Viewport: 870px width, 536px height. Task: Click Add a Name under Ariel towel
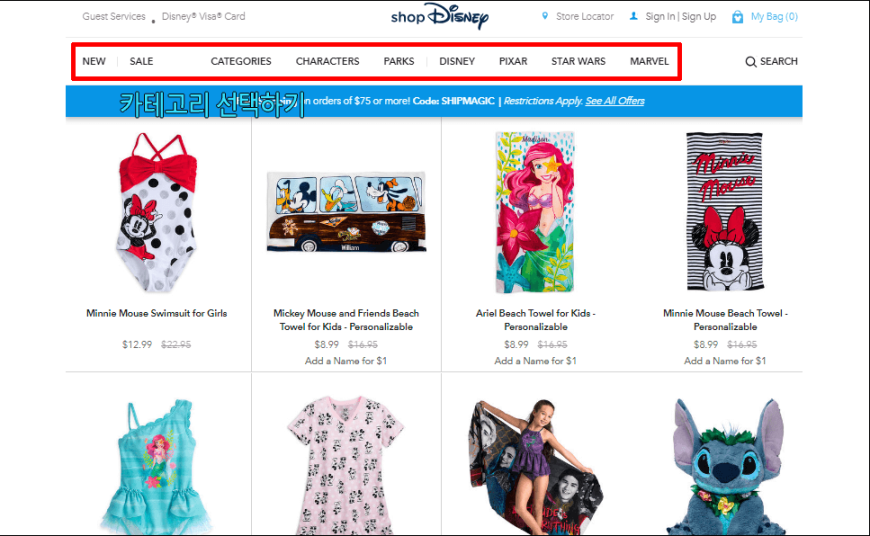pos(535,361)
